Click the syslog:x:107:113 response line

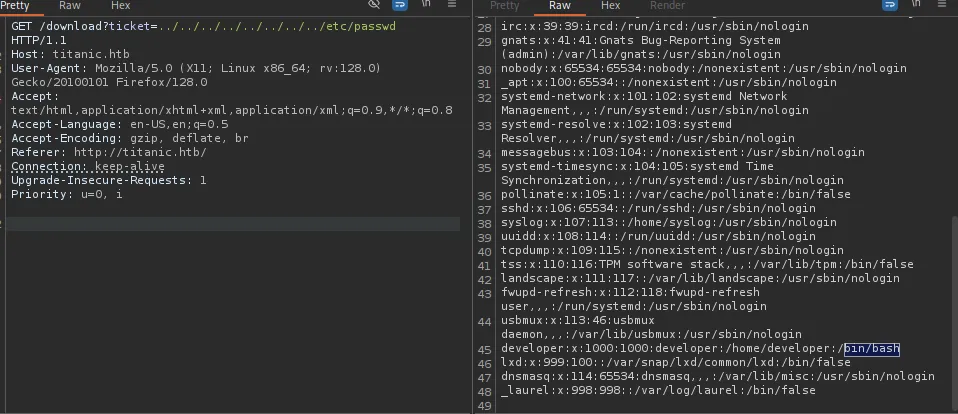point(669,223)
